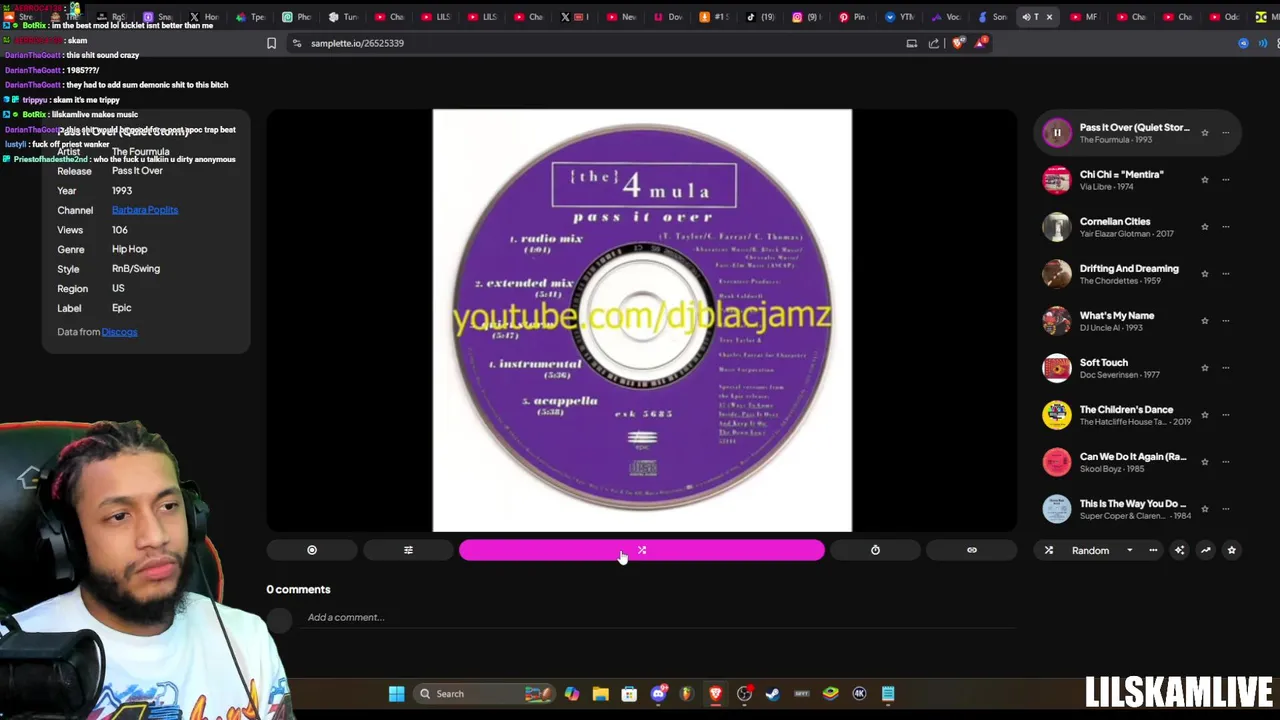The height and width of the screenshot is (720, 1280).
Task: Click the bookmark icon in address bar
Action: 271,43
